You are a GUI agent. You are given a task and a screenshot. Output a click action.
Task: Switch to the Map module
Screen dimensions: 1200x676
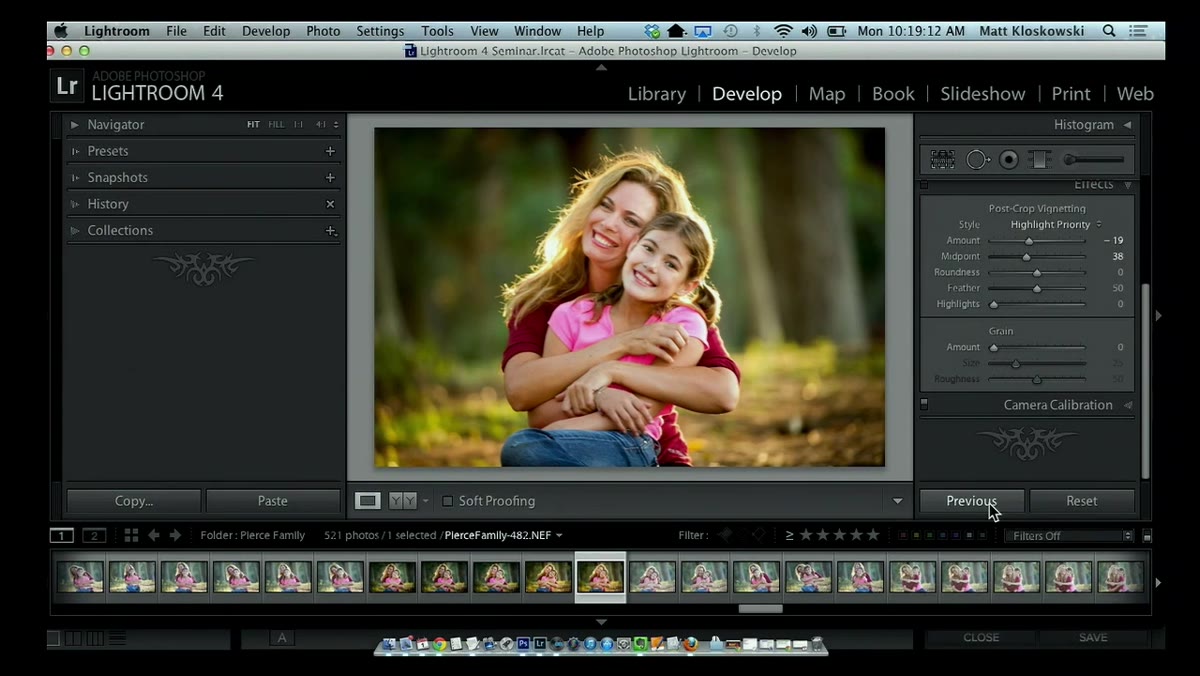click(827, 94)
